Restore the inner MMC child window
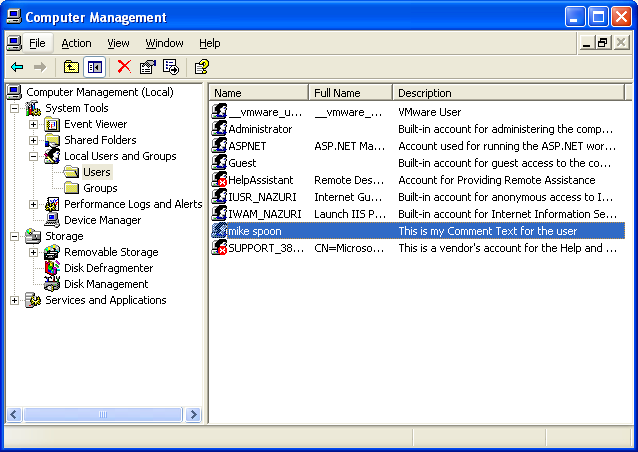This screenshot has width=638, height=452. (x=603, y=43)
